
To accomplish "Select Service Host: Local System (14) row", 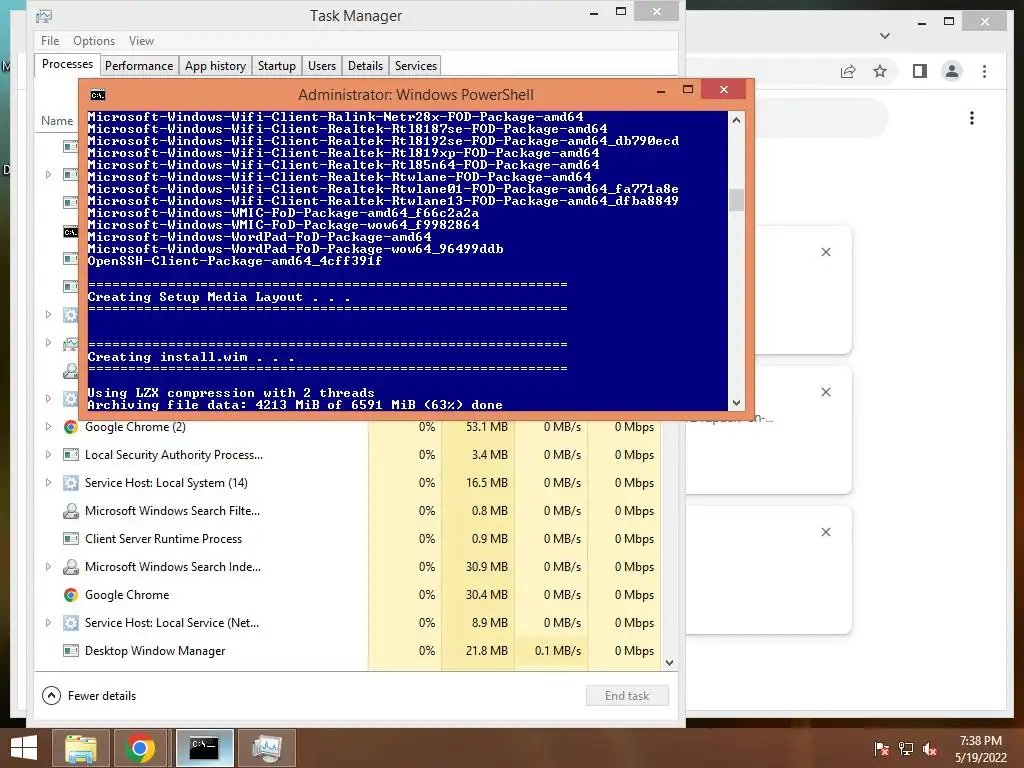I will tap(348, 483).
